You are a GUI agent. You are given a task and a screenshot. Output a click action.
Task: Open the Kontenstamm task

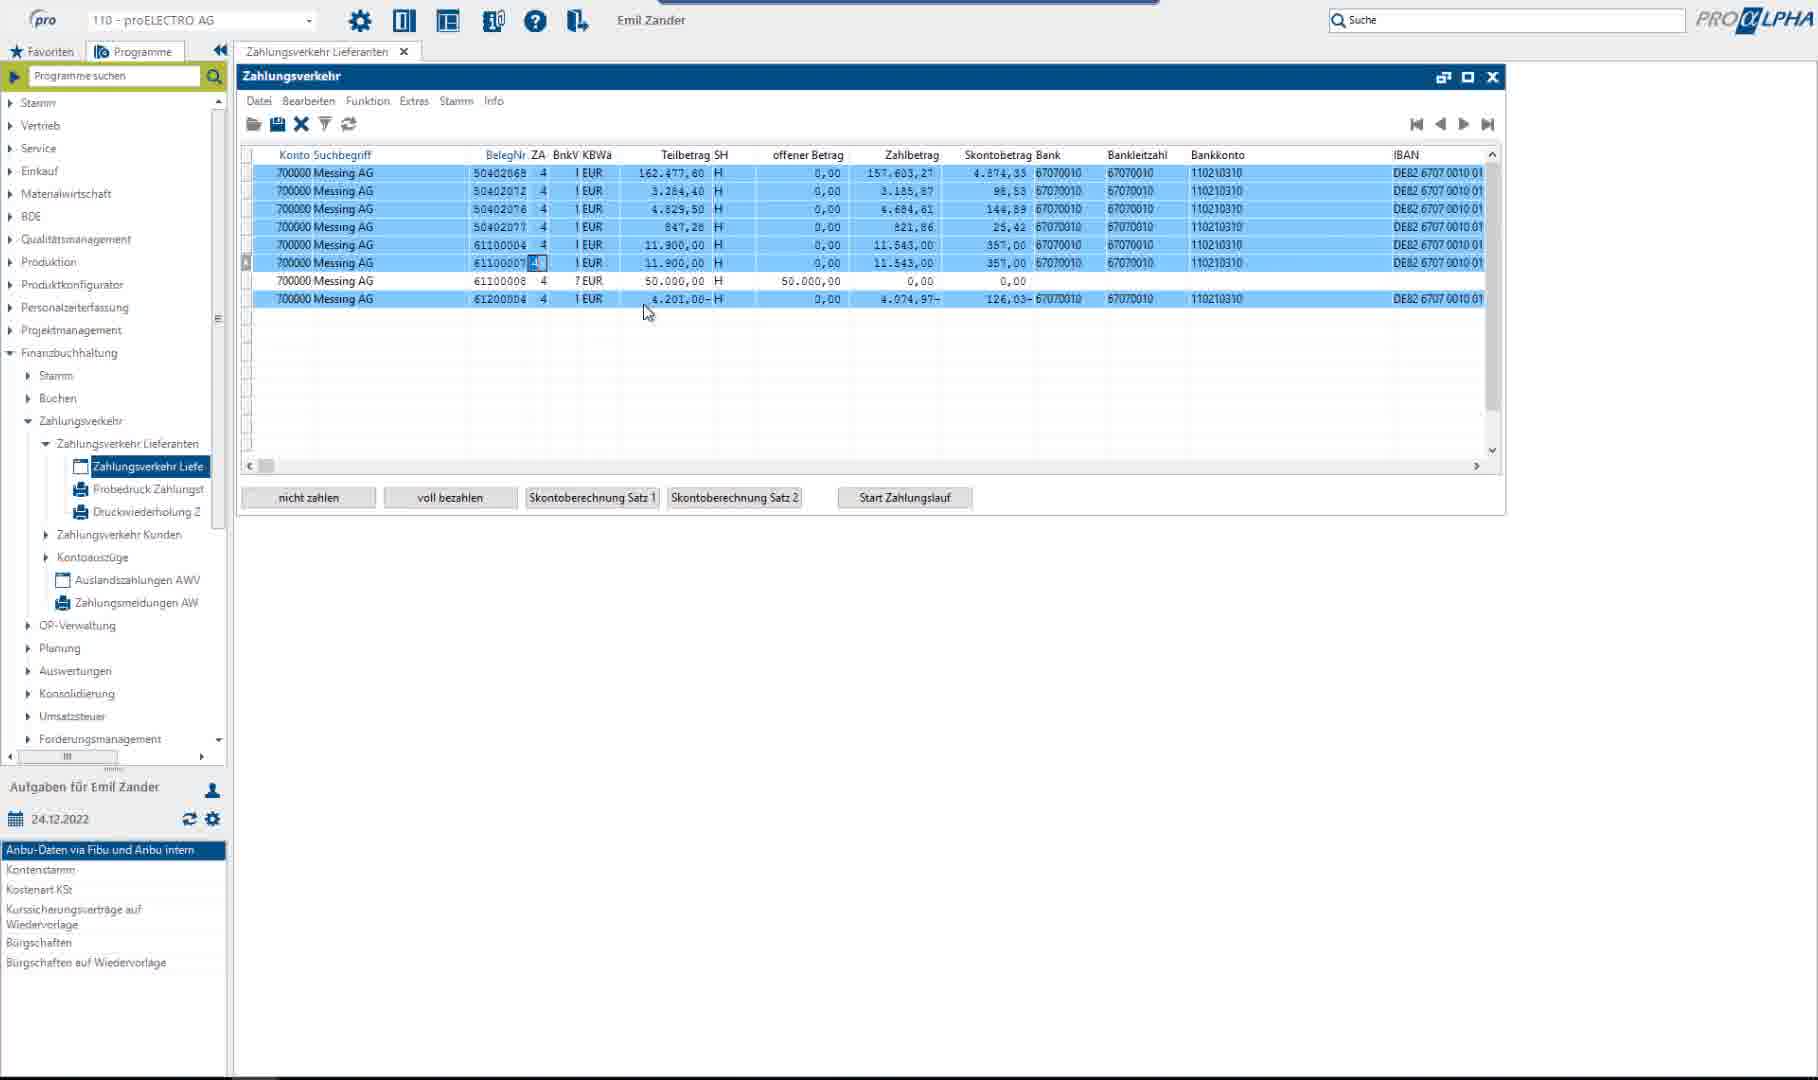[x=40, y=870]
